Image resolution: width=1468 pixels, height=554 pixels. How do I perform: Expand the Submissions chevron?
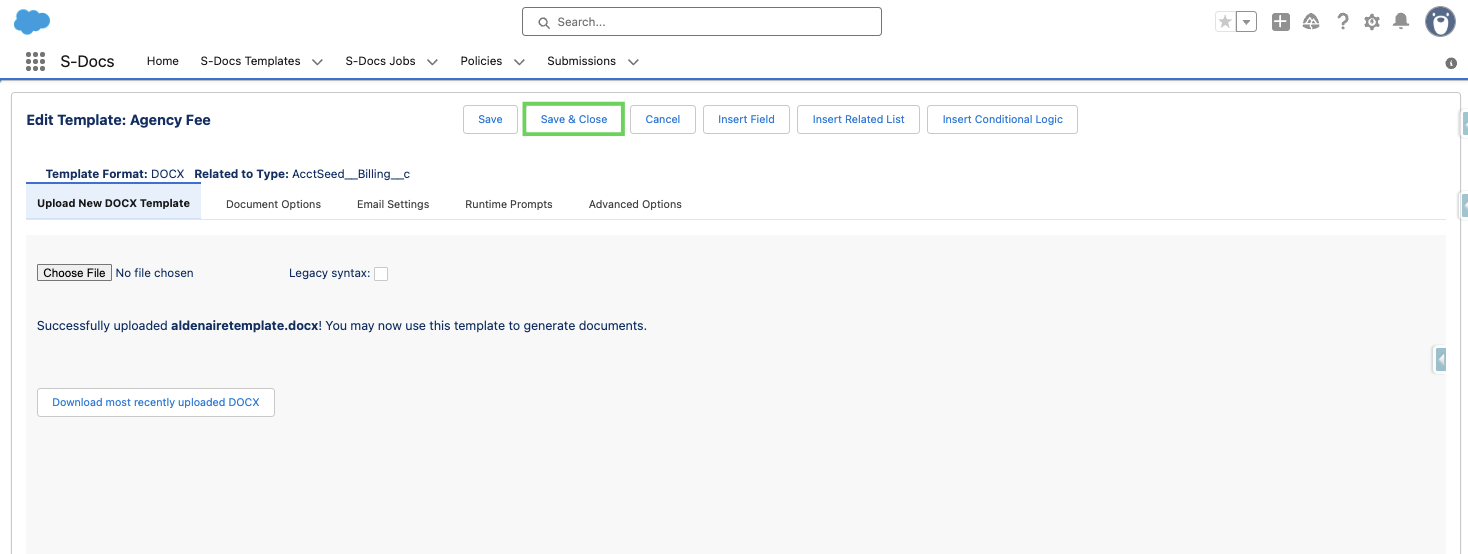click(633, 62)
